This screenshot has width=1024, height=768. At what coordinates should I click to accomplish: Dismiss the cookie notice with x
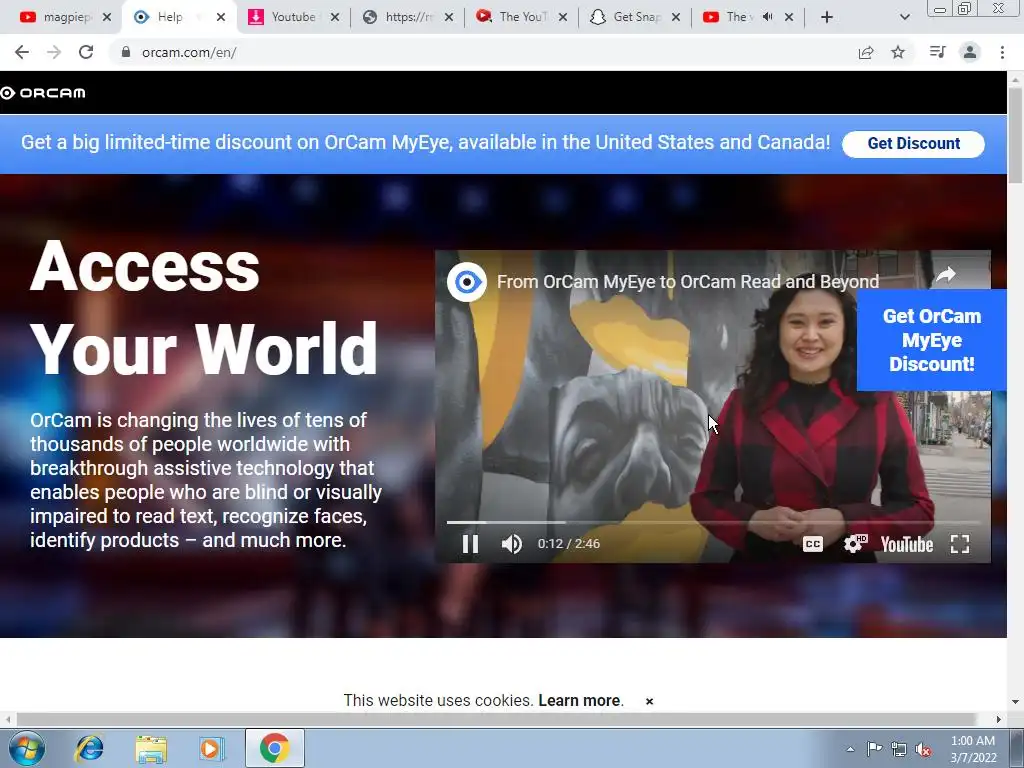click(649, 701)
